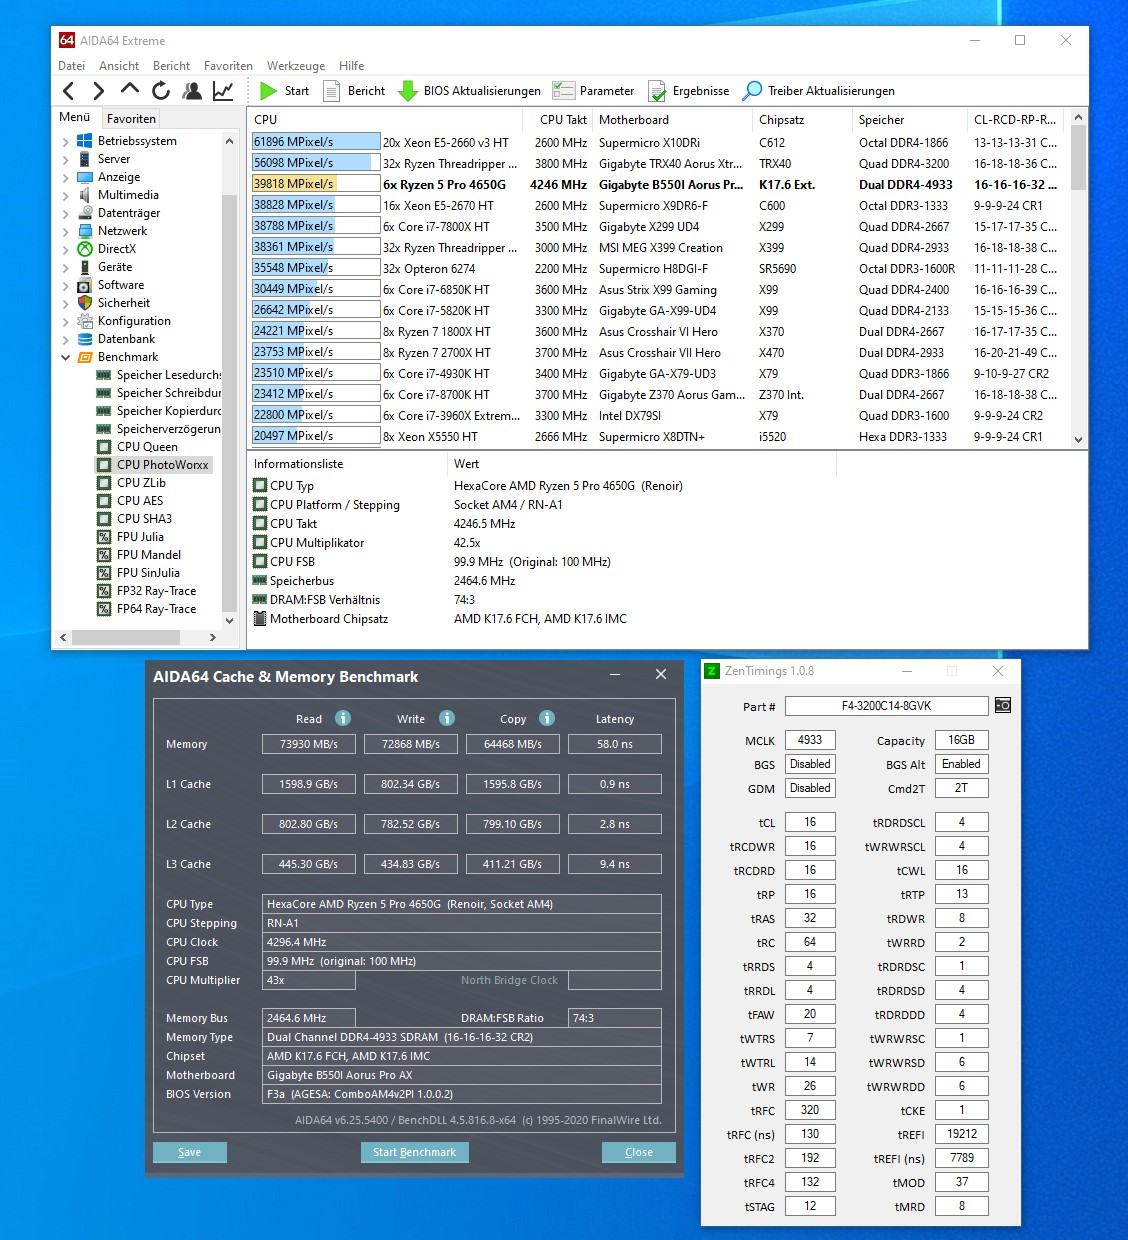Open the Bericht report toolbar button
Image resolution: width=1128 pixels, height=1240 pixels.
click(354, 91)
